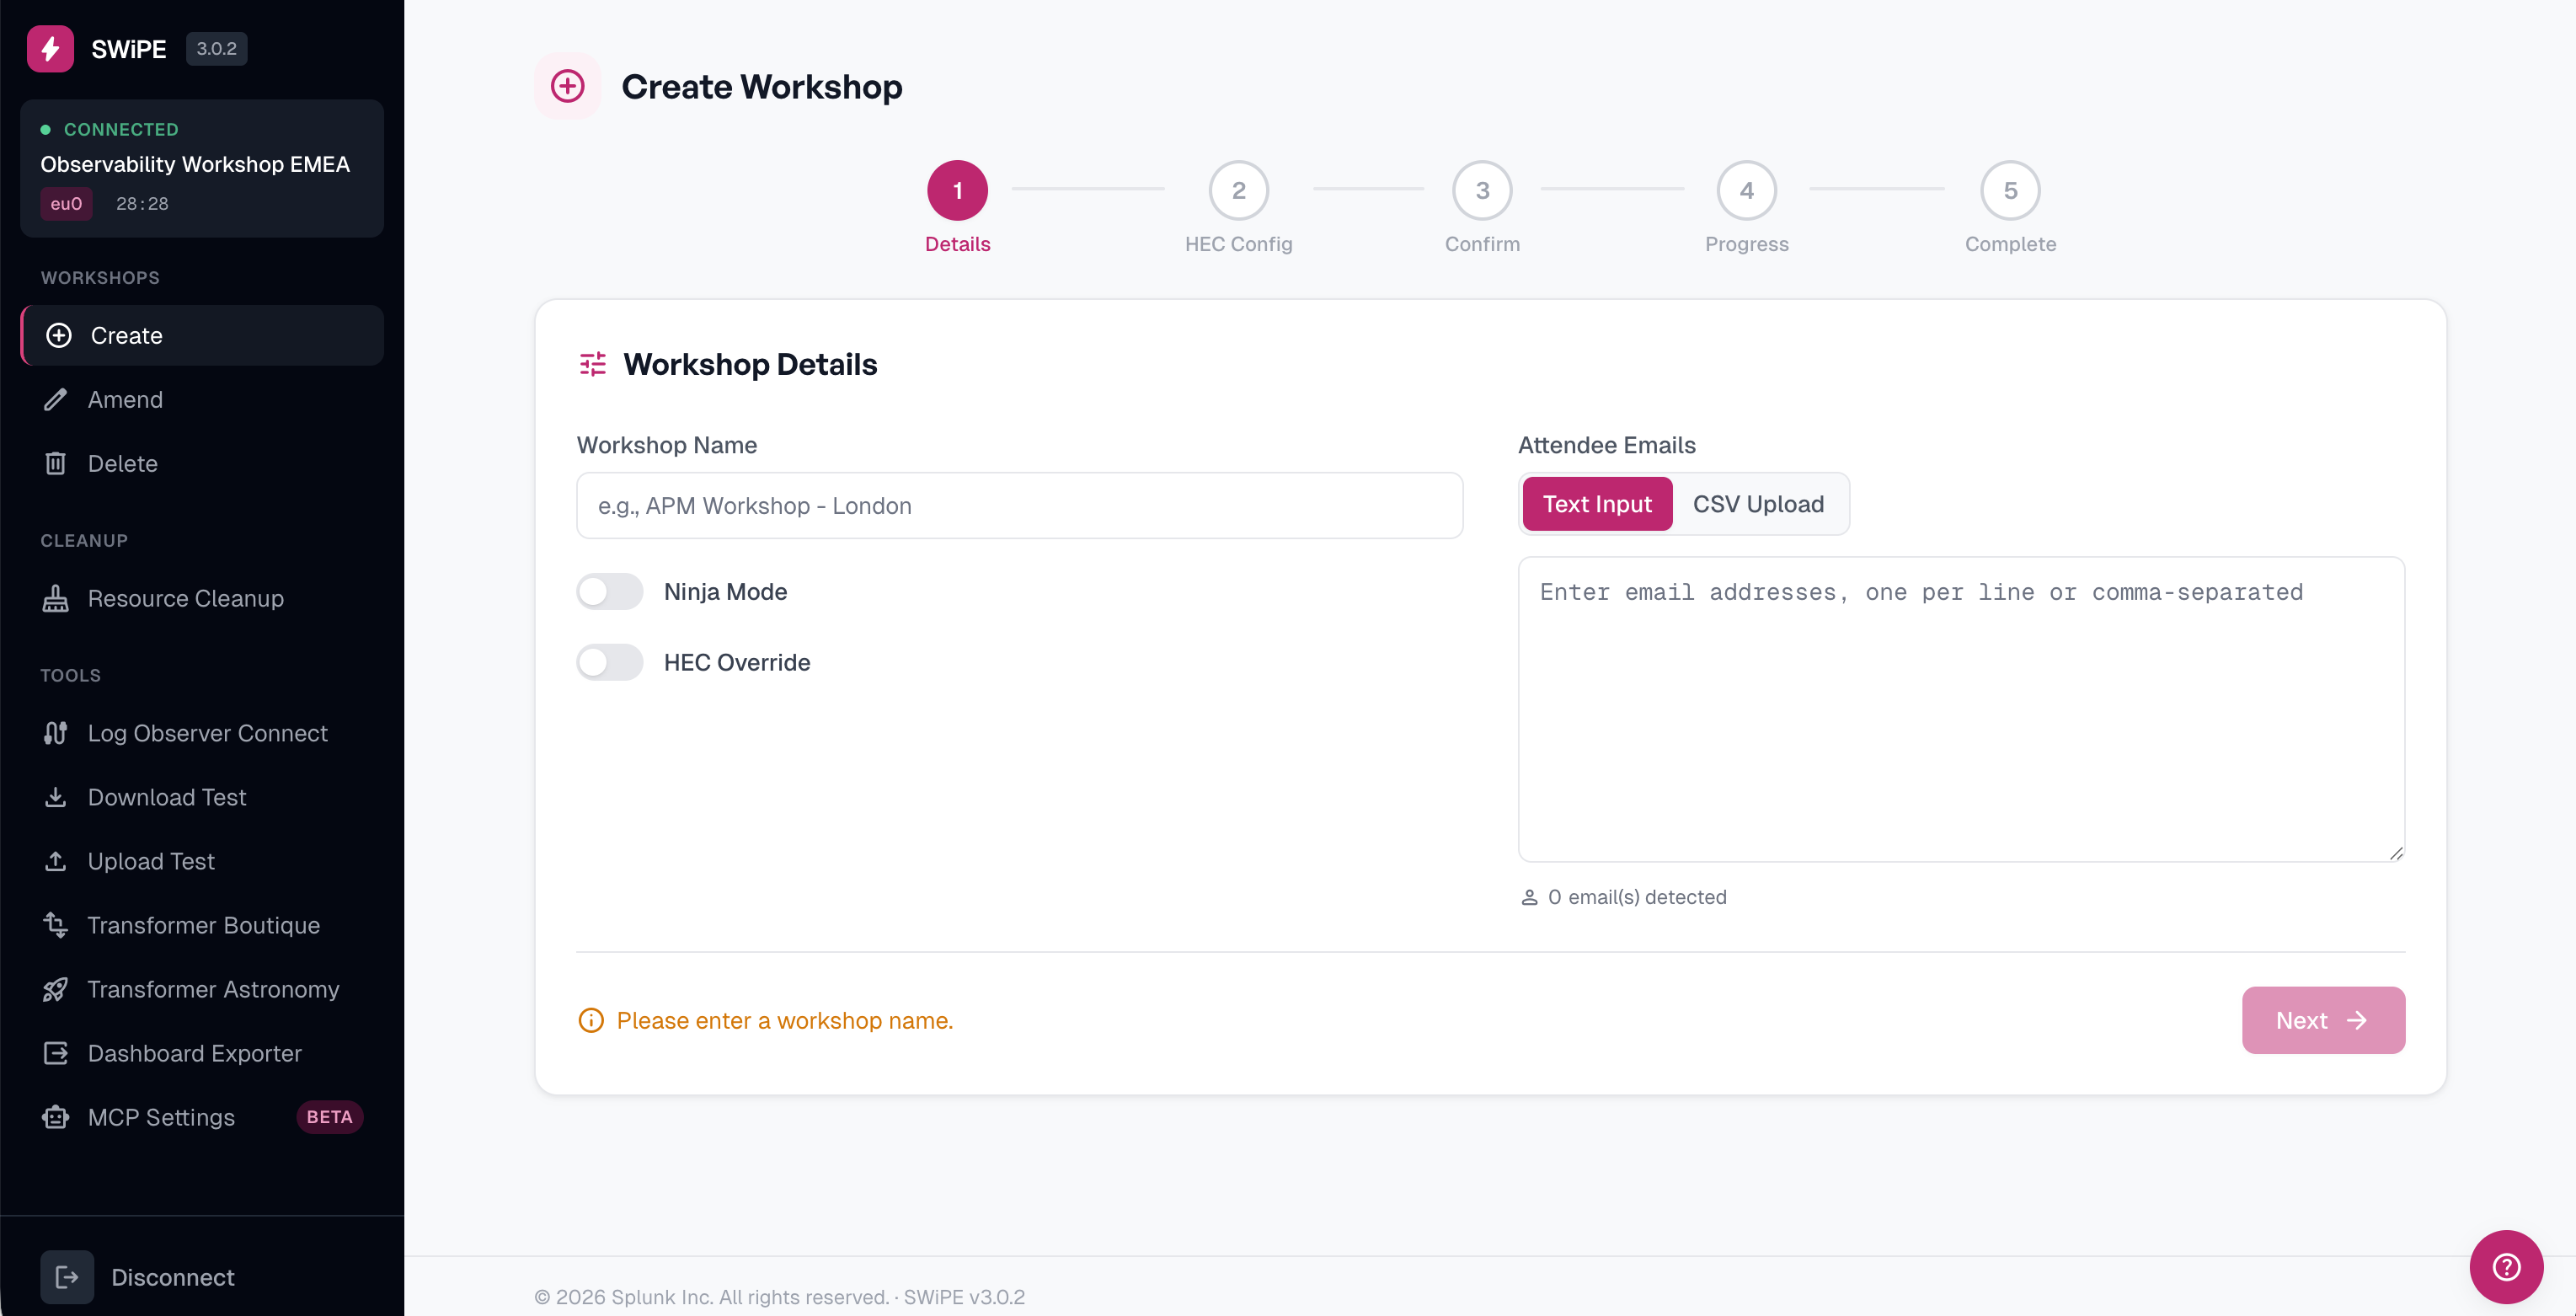Screen dimensions: 2576x1316
Task: Click the attendee emails text area
Action: point(1961,709)
